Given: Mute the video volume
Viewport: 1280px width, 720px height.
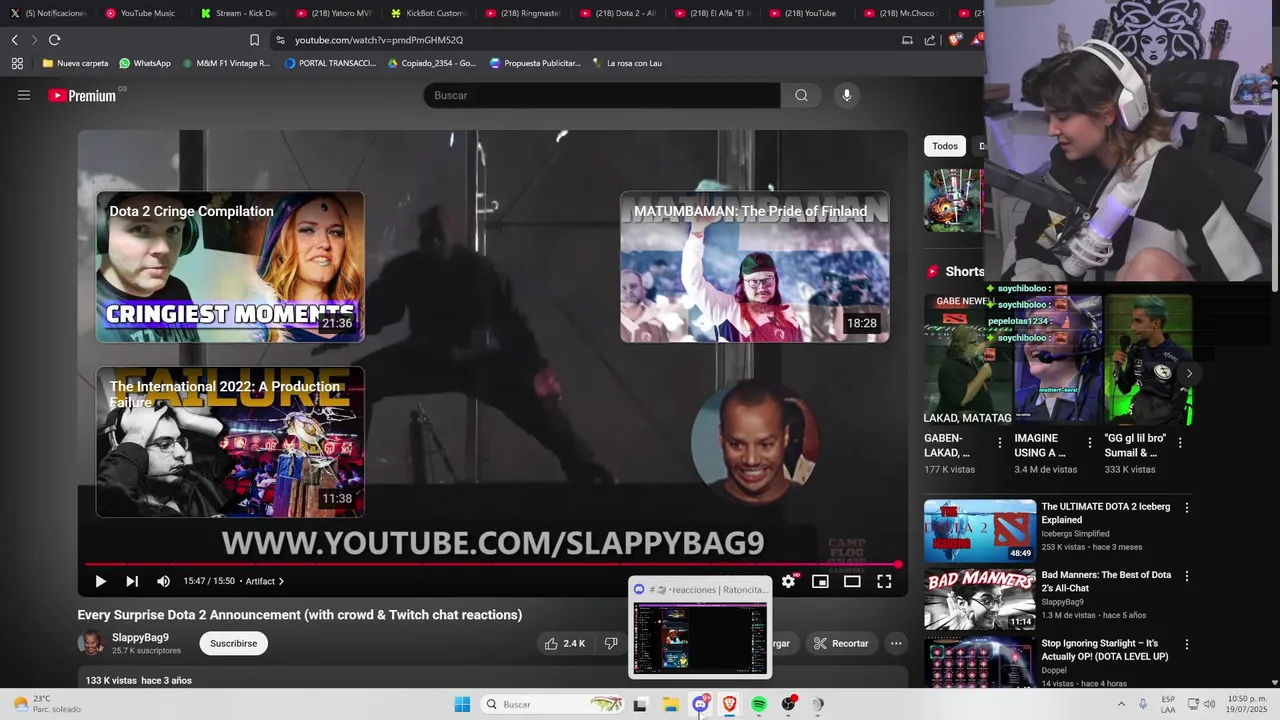Looking at the screenshot, I should pyautogui.click(x=163, y=581).
